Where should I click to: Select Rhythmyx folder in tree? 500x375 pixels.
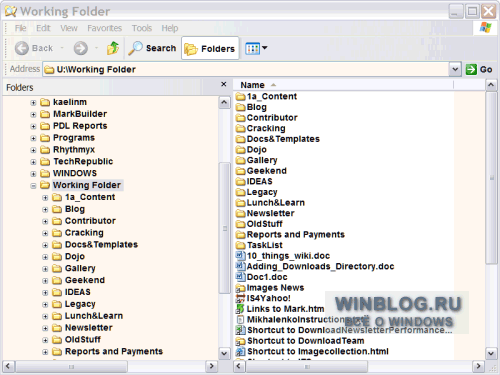tap(74, 150)
